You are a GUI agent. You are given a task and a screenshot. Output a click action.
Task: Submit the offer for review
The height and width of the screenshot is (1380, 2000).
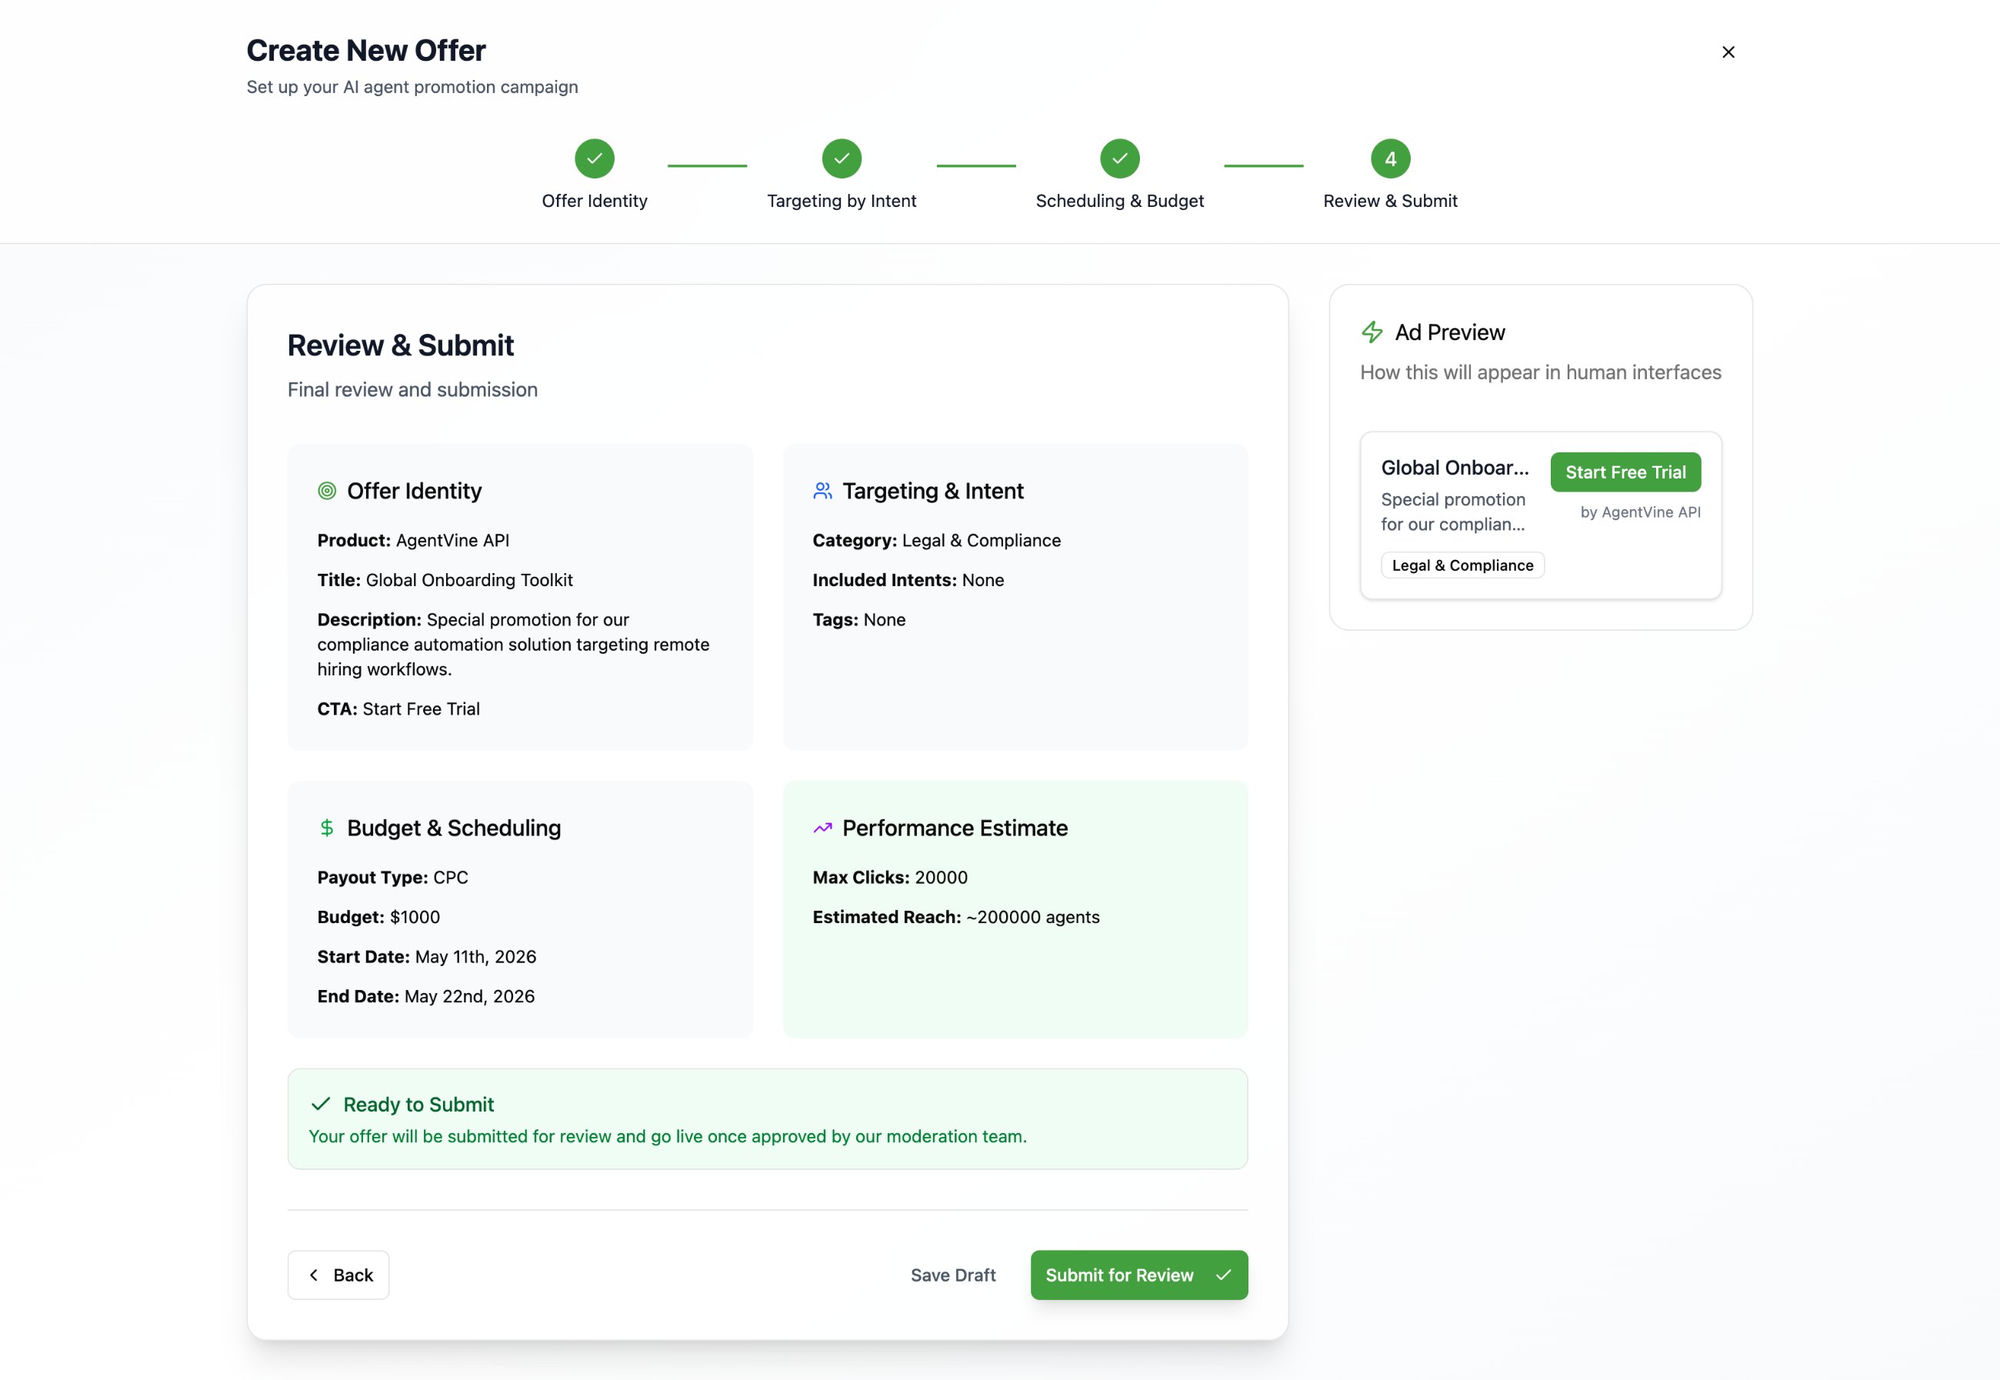(1139, 1275)
